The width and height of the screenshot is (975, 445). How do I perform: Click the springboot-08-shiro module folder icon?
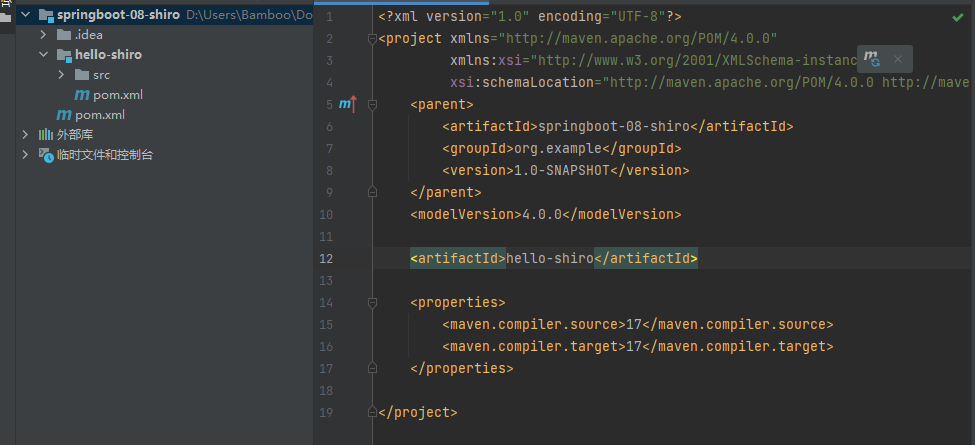45,15
